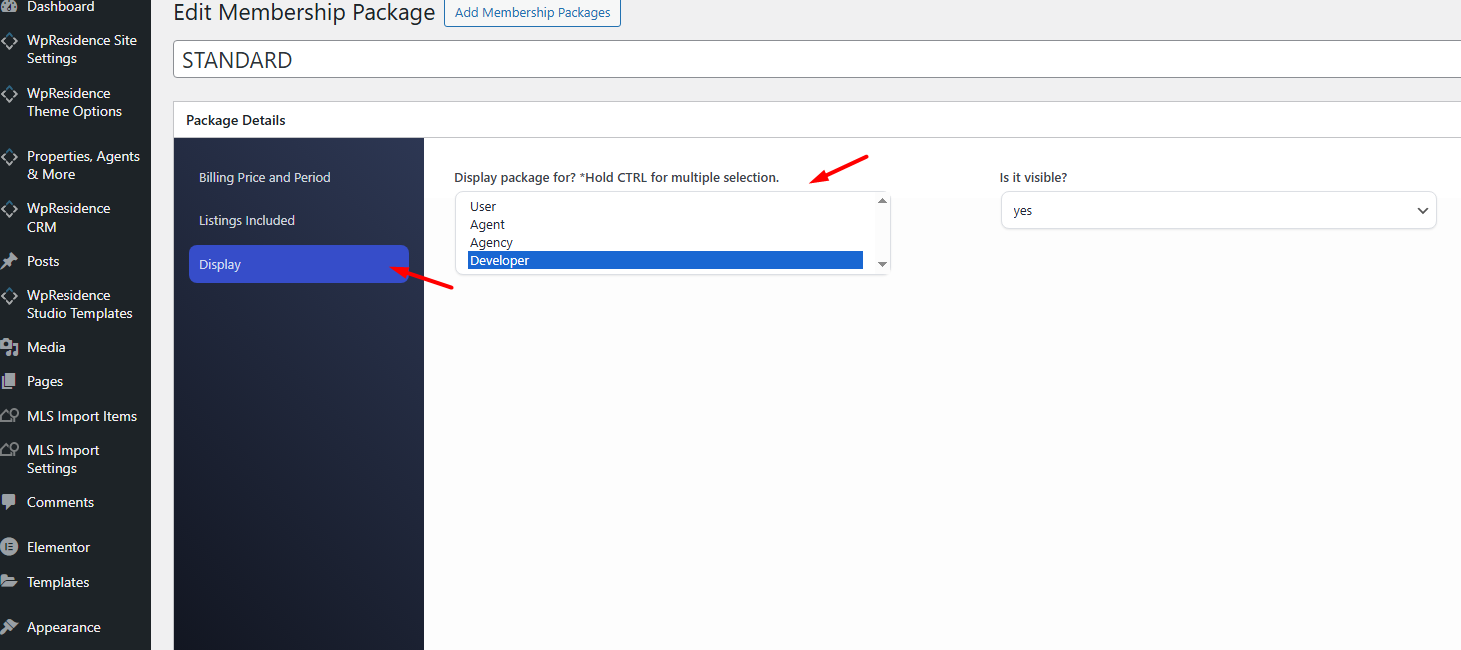Edit the STANDARD package title field
The height and width of the screenshot is (650, 1461).
coord(815,60)
